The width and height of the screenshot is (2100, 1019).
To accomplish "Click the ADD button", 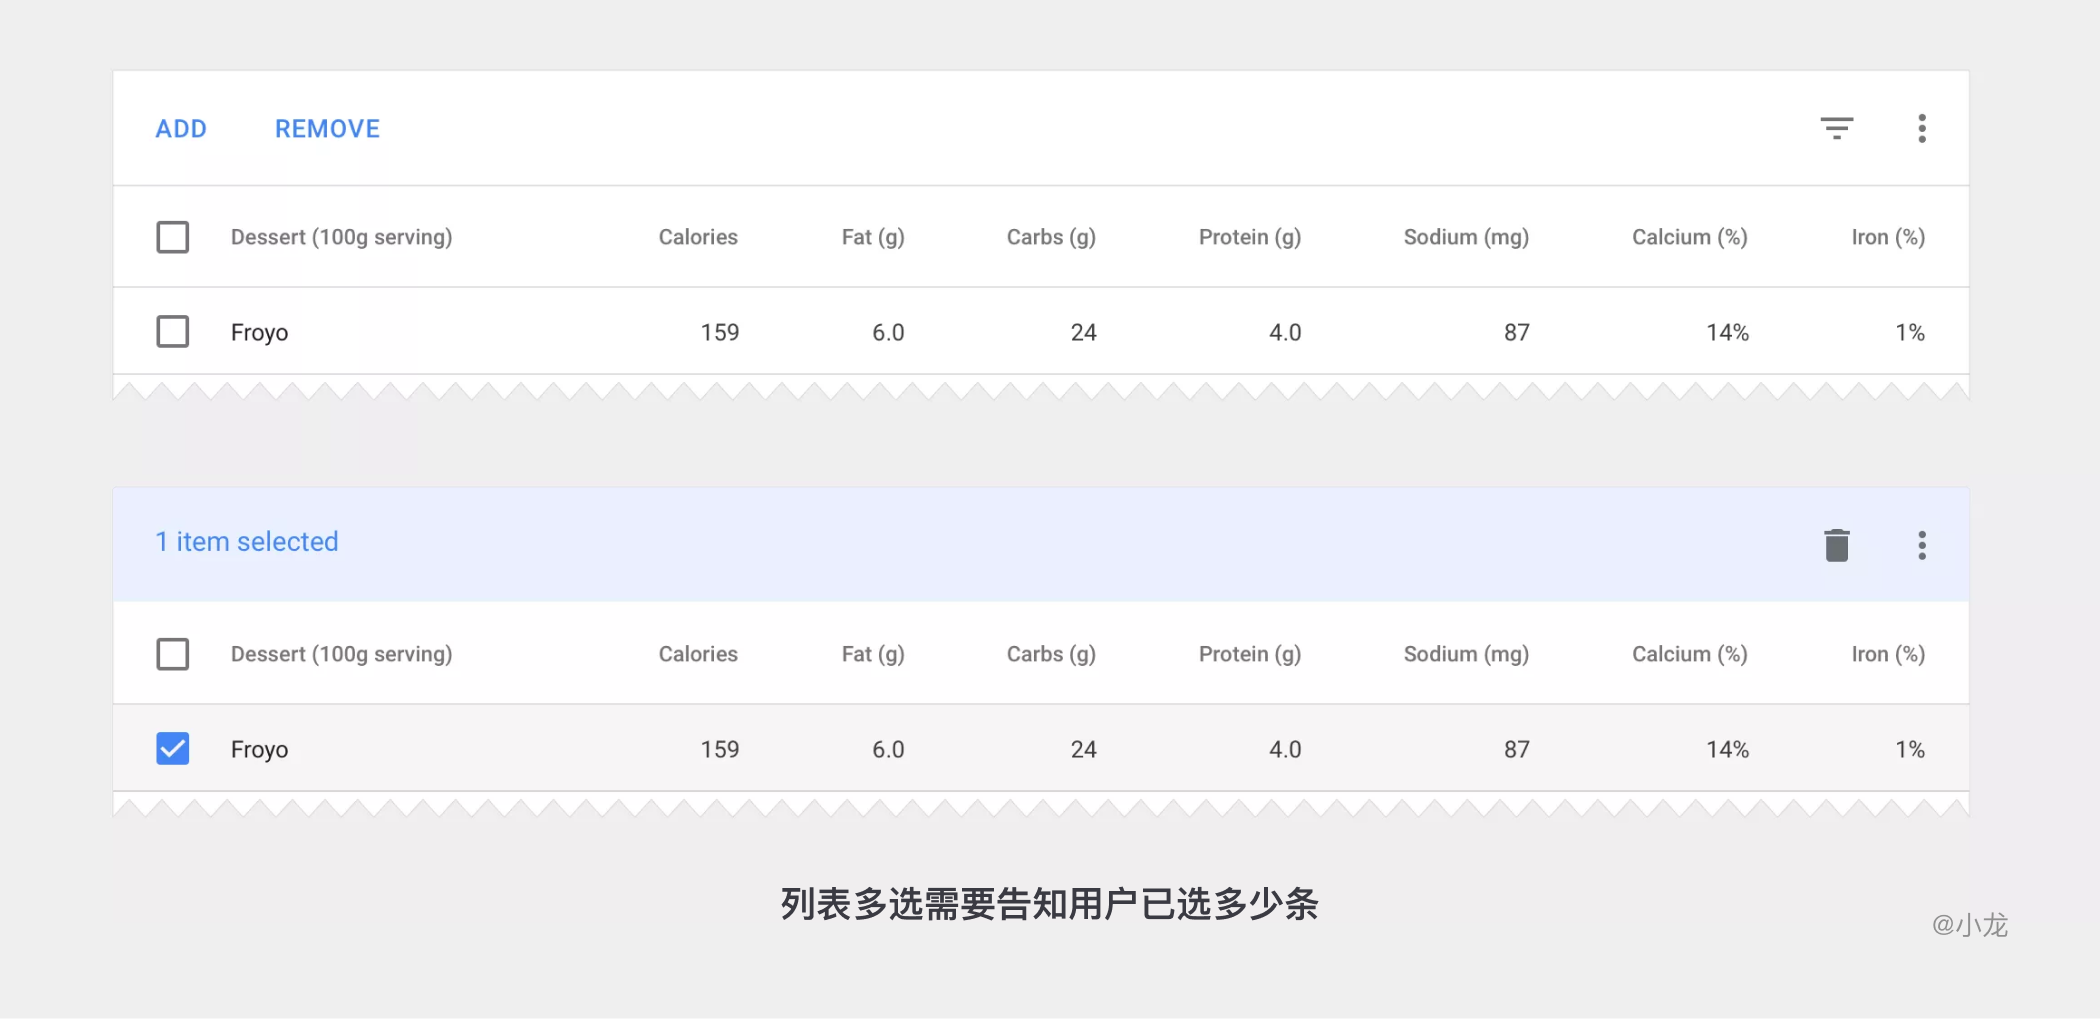I will click(181, 129).
